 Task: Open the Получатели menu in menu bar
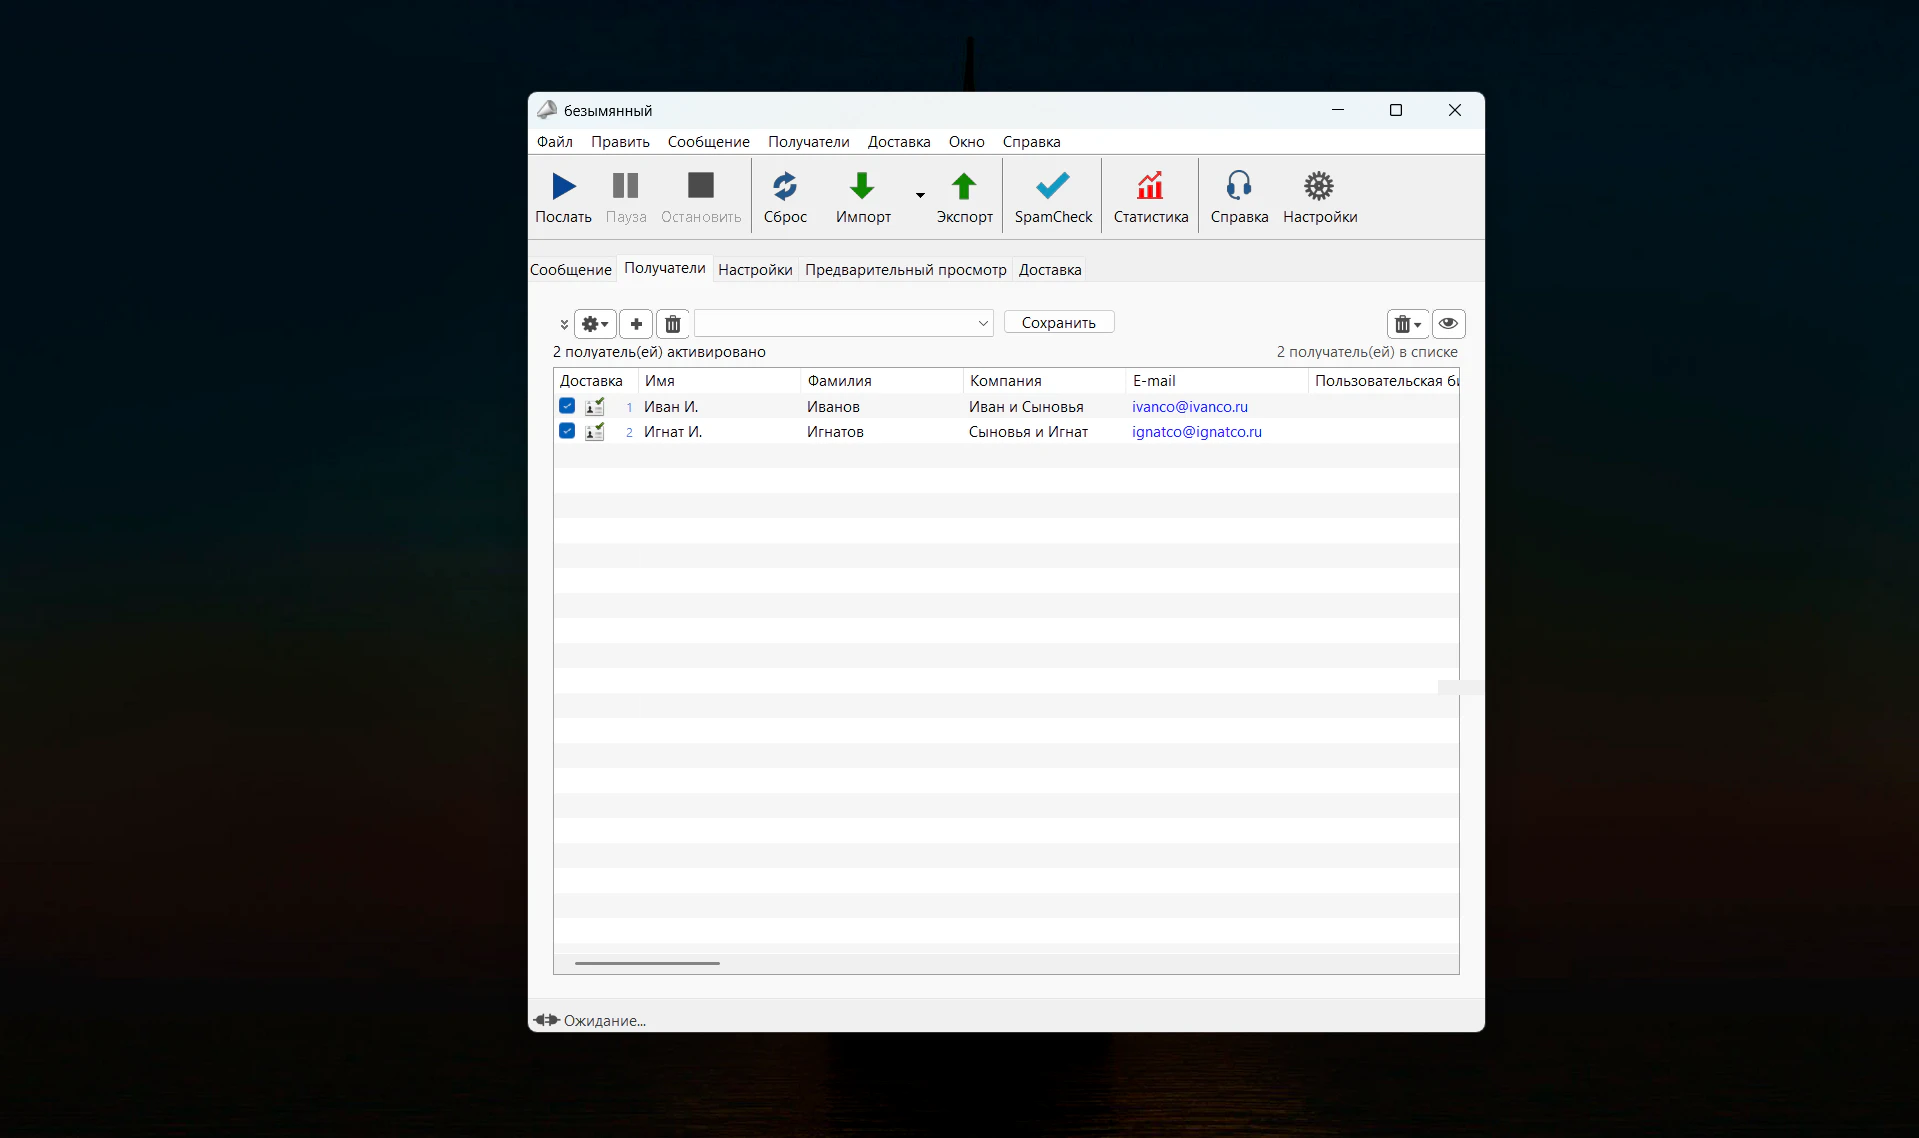pyautogui.click(x=809, y=142)
